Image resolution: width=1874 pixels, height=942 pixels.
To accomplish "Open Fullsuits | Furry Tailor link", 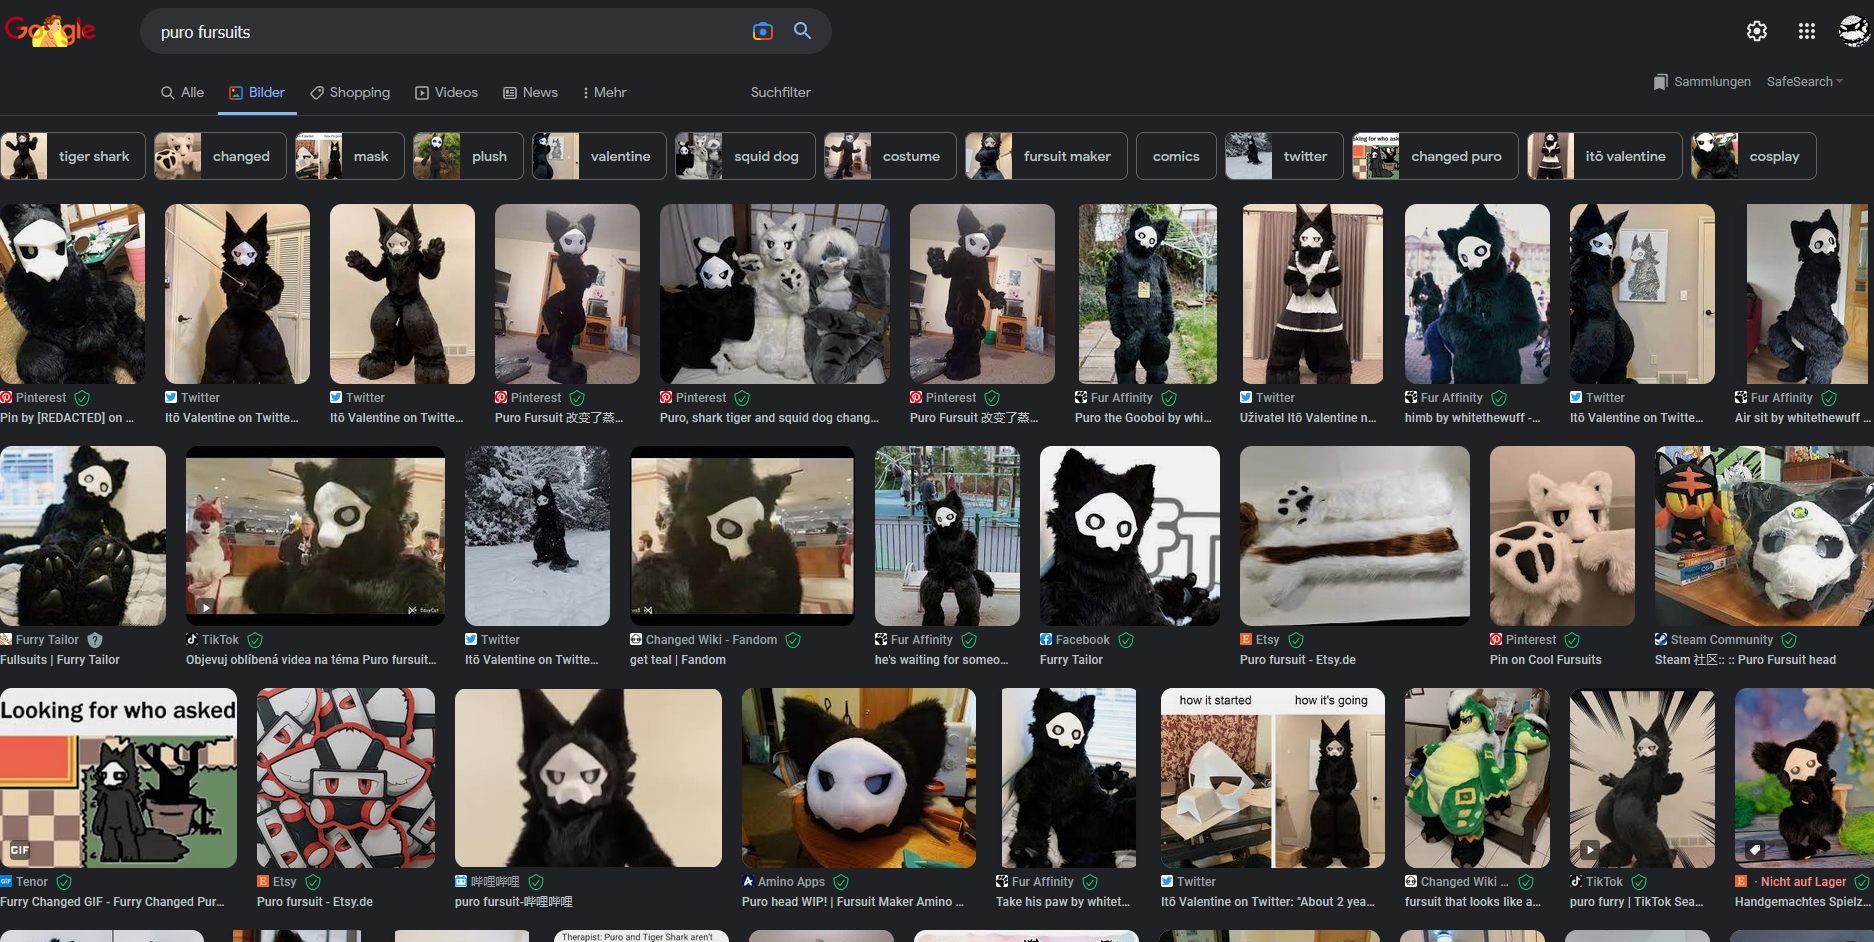I will click(x=60, y=660).
